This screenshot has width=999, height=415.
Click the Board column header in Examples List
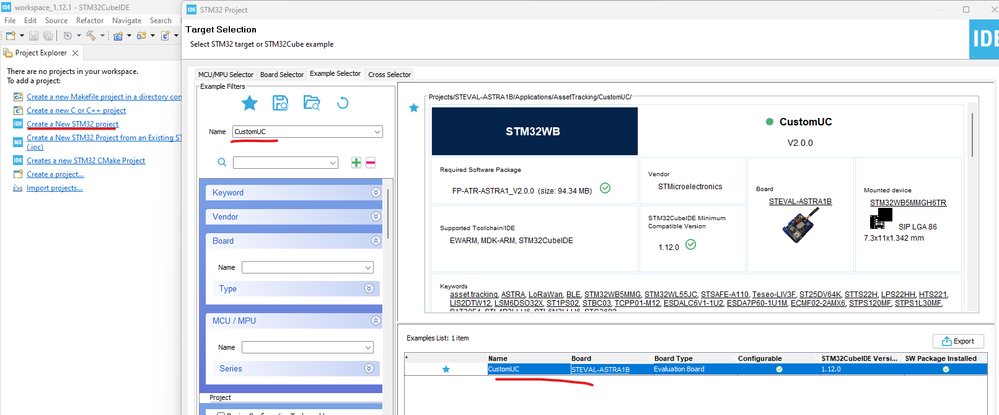(612, 358)
